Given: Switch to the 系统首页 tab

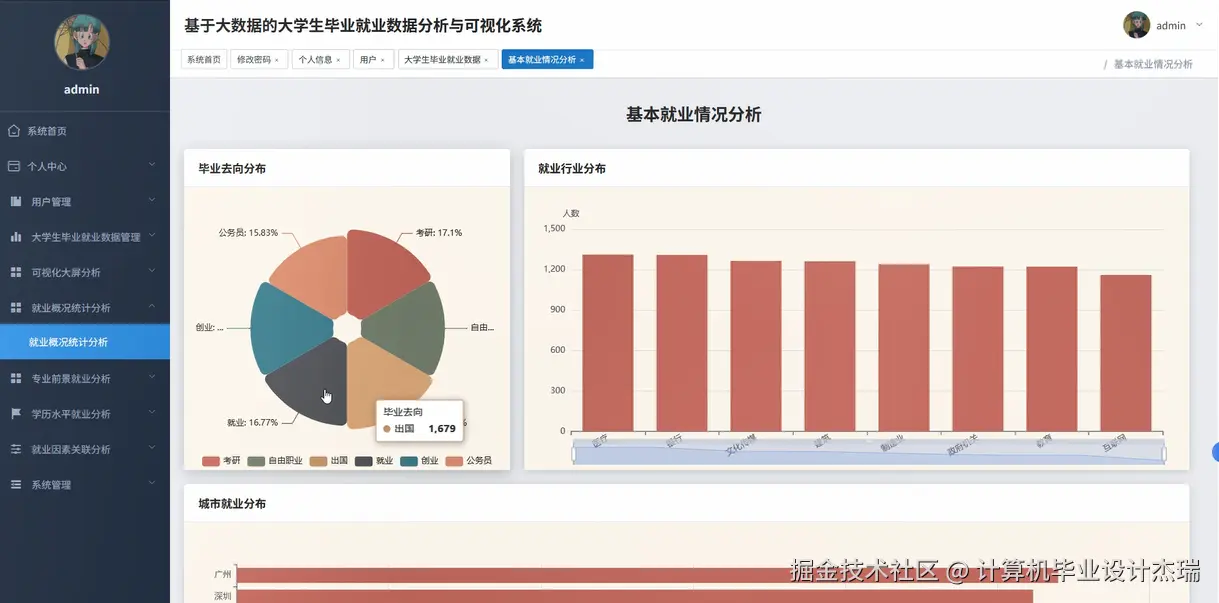Looking at the screenshot, I should point(204,60).
